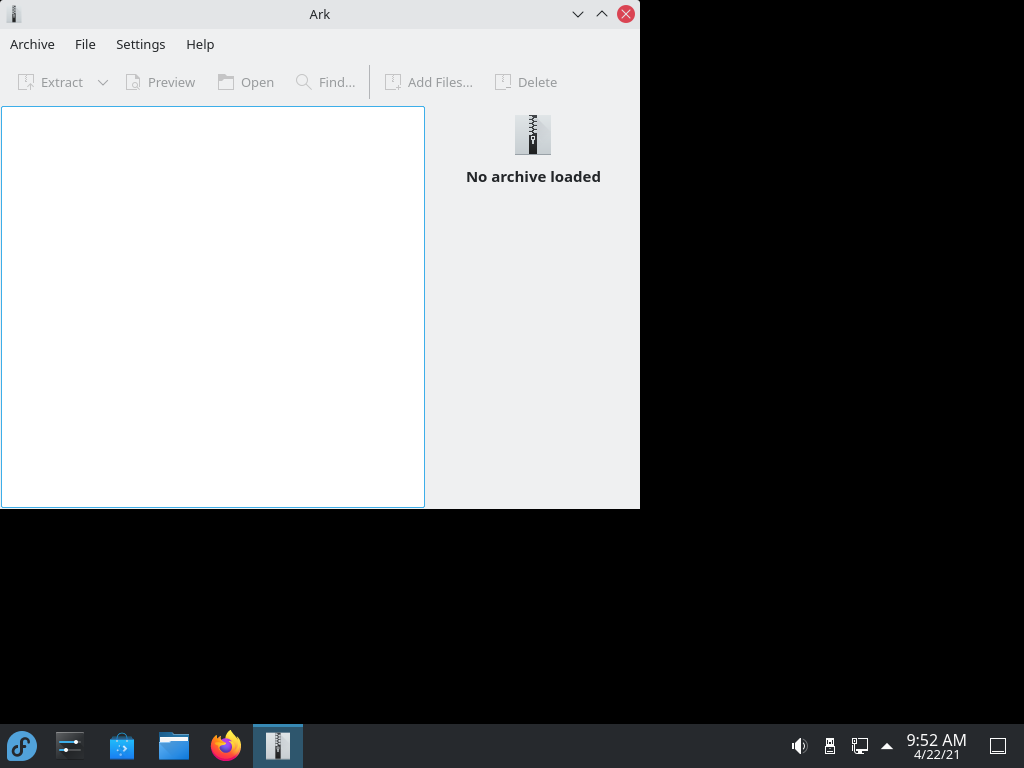Click the Add Files... toolbar button
This screenshot has width=1024, height=768.
pyautogui.click(x=428, y=82)
